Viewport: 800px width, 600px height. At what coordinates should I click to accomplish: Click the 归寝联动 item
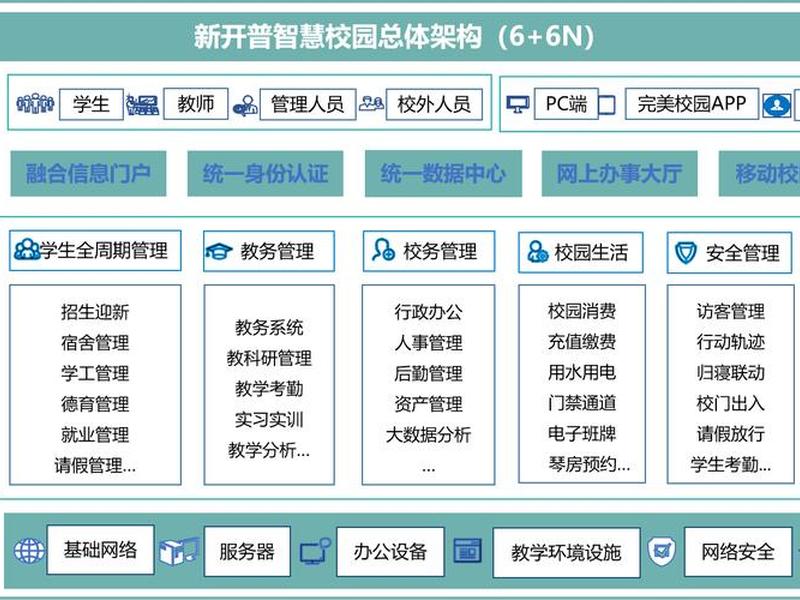pyautogui.click(x=731, y=373)
